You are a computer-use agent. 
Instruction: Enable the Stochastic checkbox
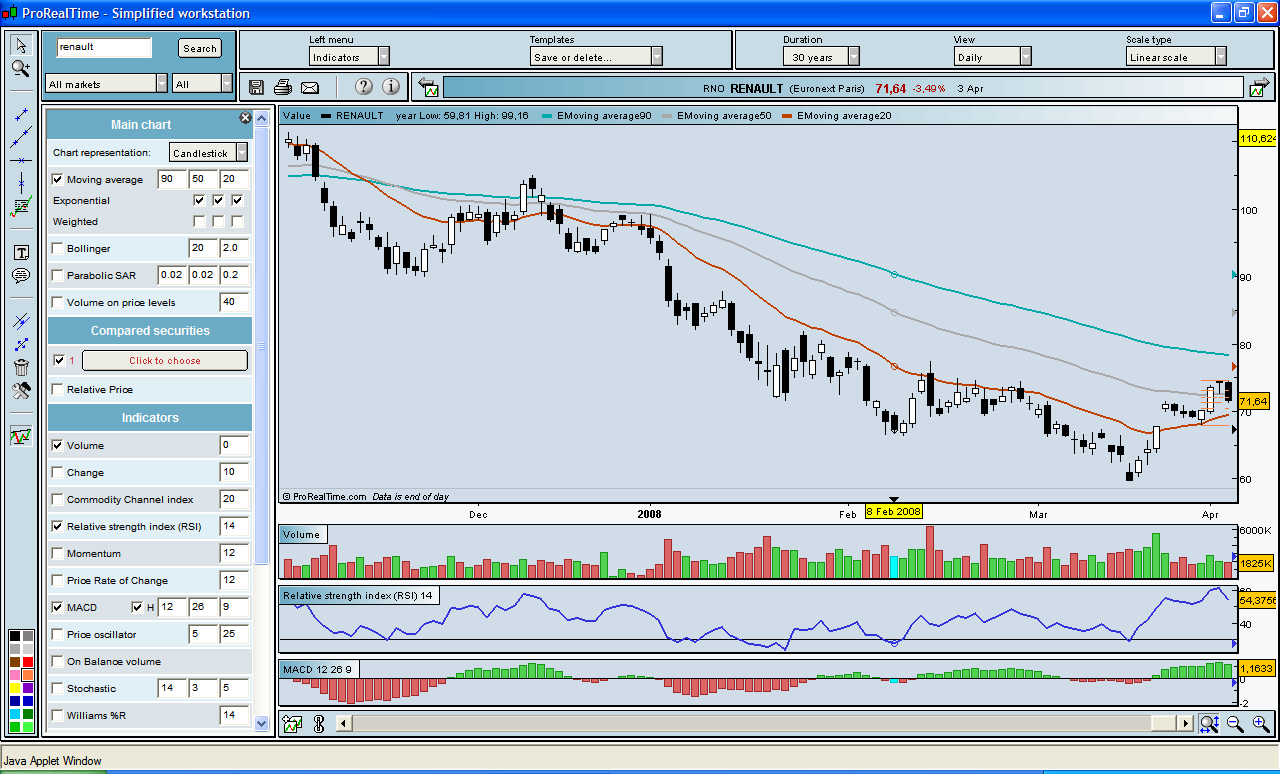click(57, 688)
